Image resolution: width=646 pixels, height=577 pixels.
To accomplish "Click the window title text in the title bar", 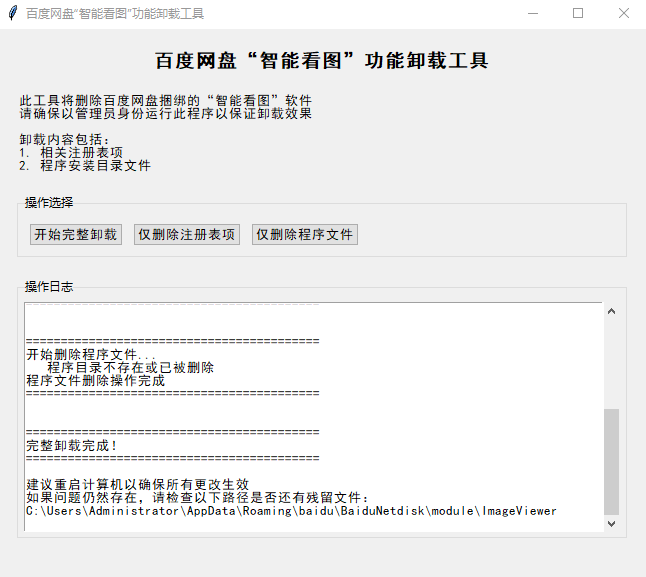I will pyautogui.click(x=115, y=14).
